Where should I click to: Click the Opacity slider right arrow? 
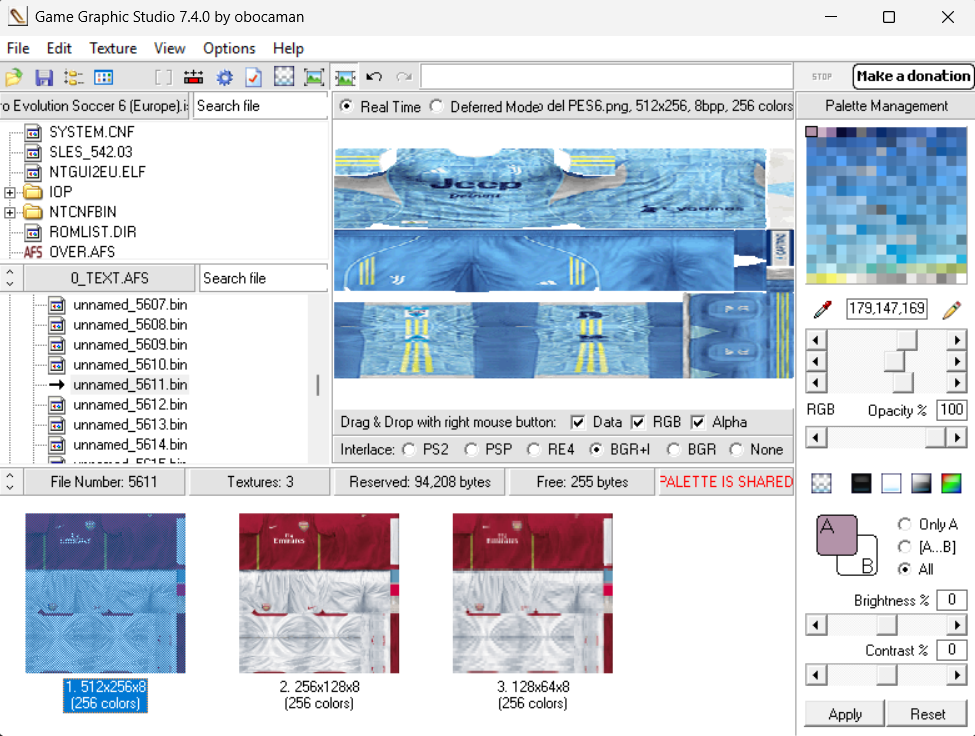[x=957, y=438]
